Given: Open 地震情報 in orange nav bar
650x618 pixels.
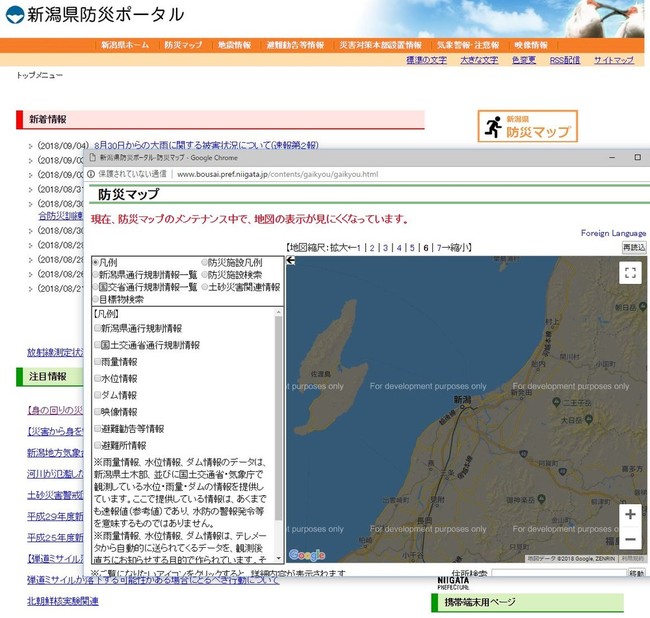Looking at the screenshot, I should tap(235, 45).
